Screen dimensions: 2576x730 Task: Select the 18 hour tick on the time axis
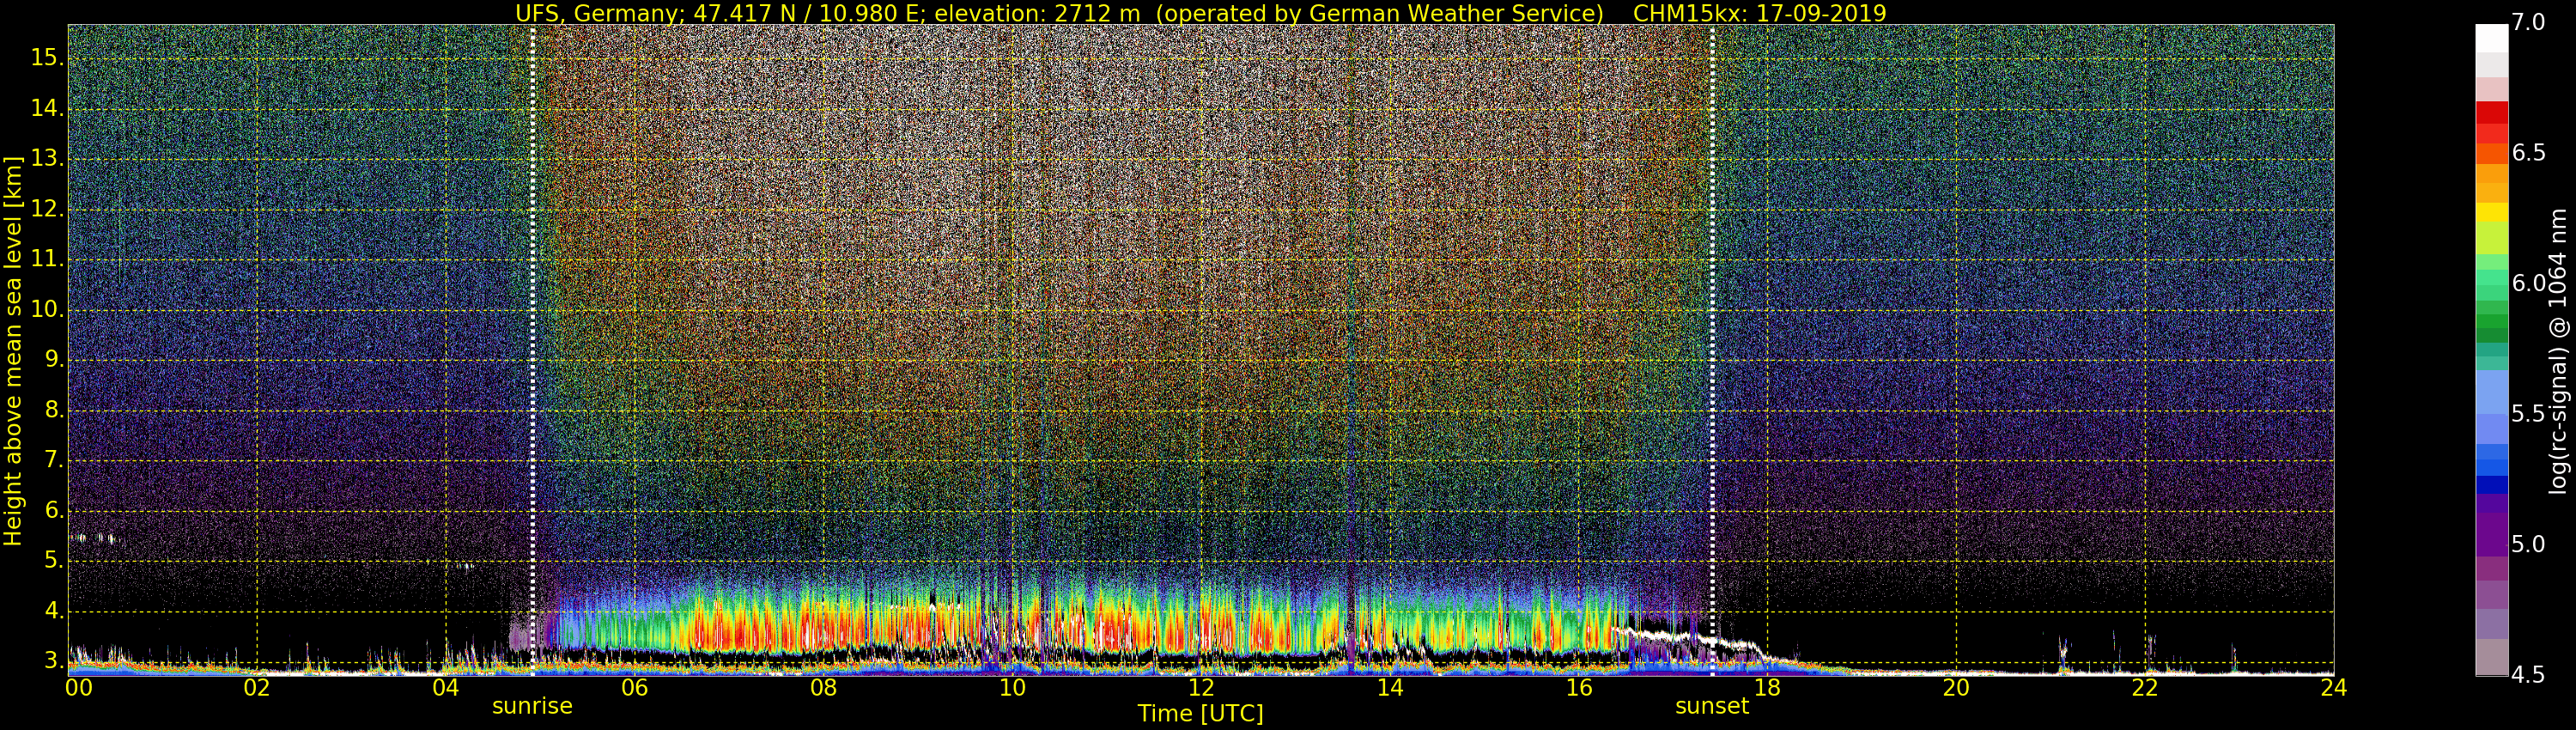click(1767, 687)
